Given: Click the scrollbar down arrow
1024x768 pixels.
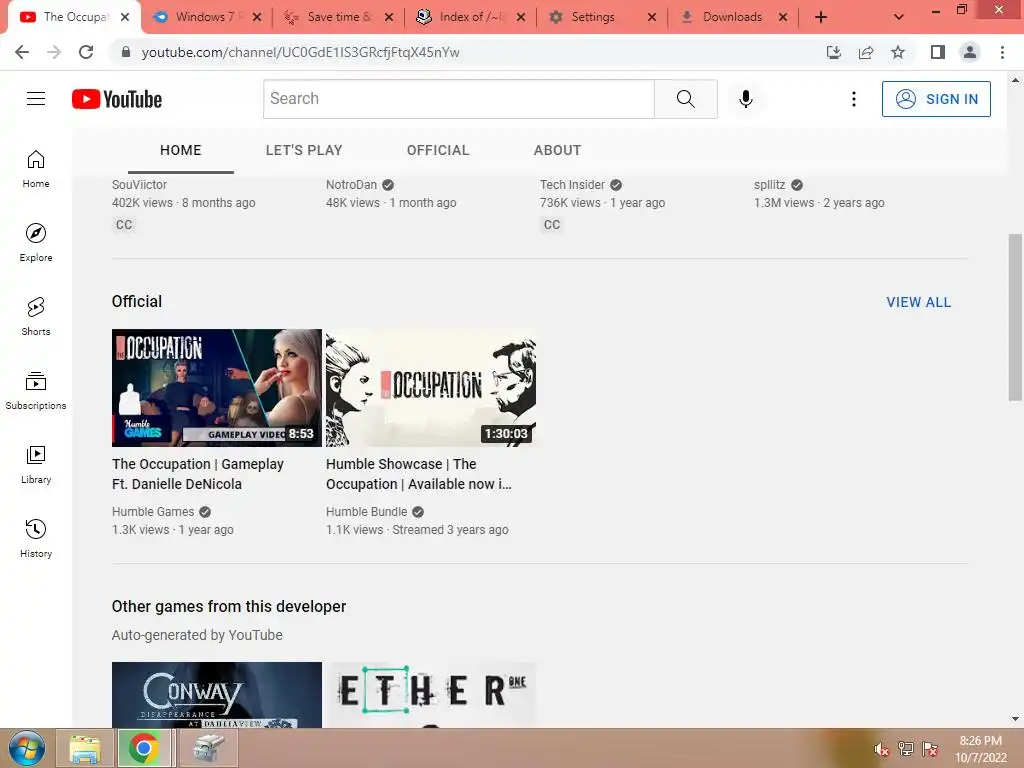Looking at the screenshot, I should (1015, 719).
